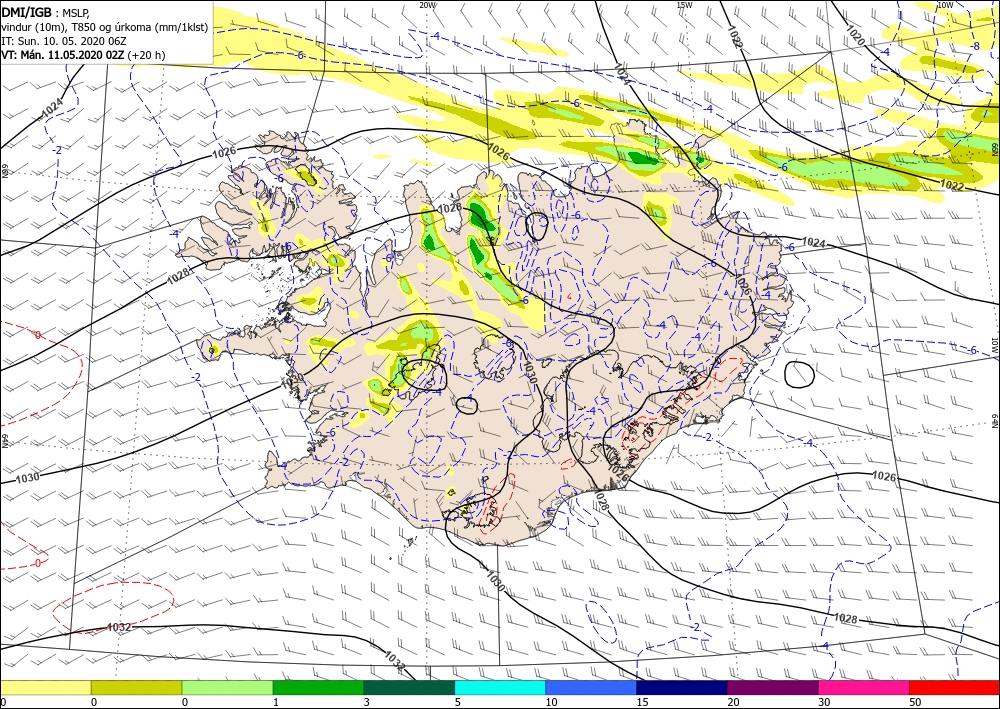The width and height of the screenshot is (1000, 709).
Task: Click the legend value '5'
Action: (x=457, y=702)
